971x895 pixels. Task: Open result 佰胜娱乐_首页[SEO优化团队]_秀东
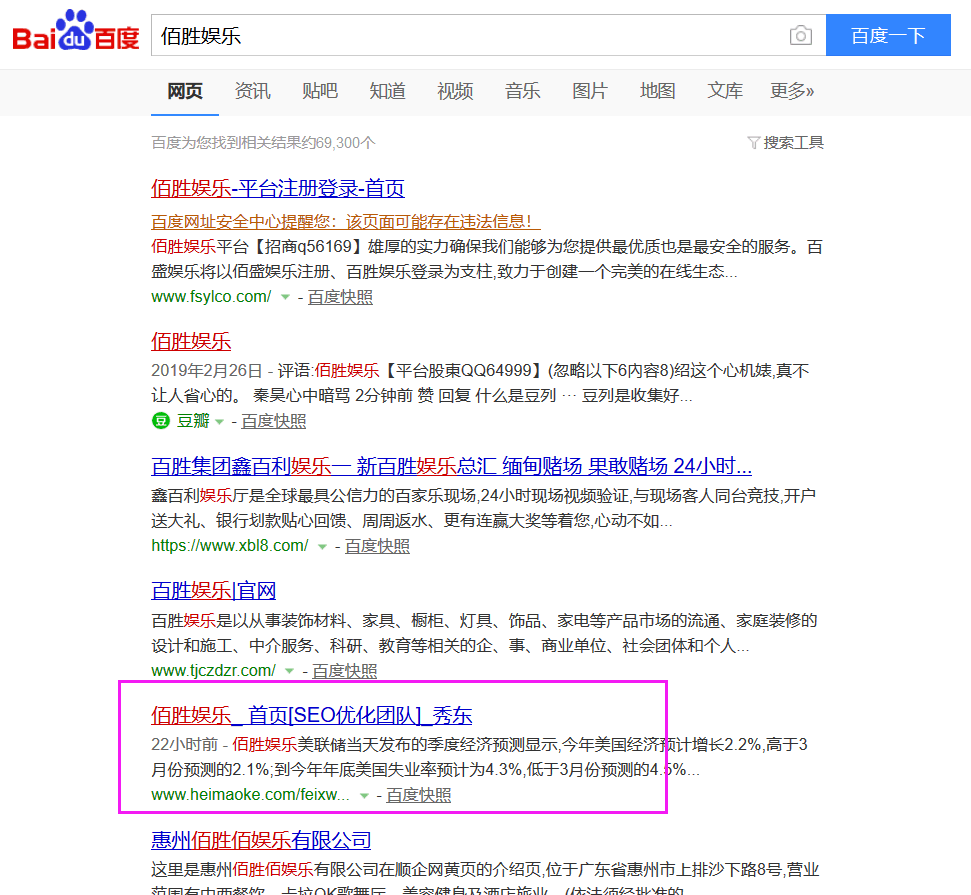[x=311, y=715]
